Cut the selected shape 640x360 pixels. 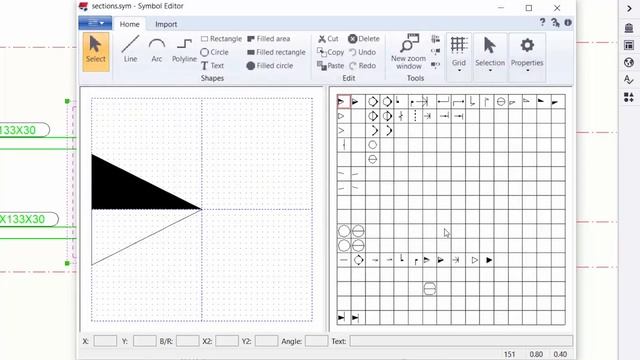point(328,39)
